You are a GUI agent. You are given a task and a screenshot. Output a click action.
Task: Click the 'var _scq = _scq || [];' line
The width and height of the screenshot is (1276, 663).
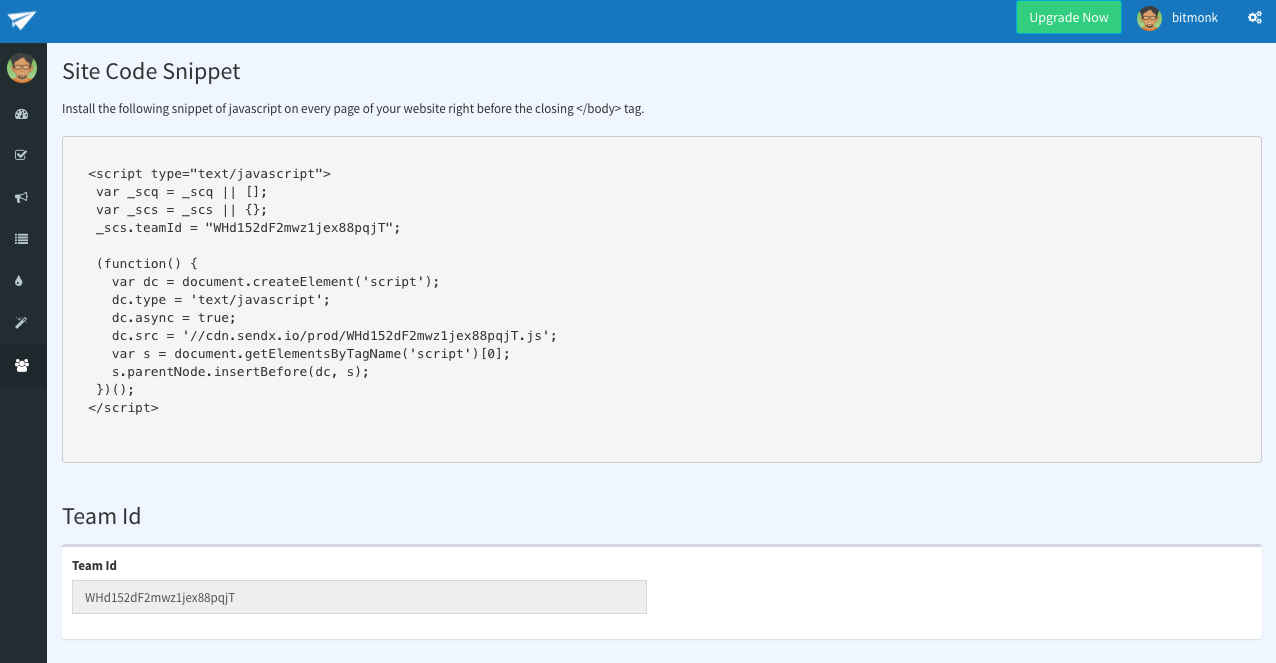point(182,192)
